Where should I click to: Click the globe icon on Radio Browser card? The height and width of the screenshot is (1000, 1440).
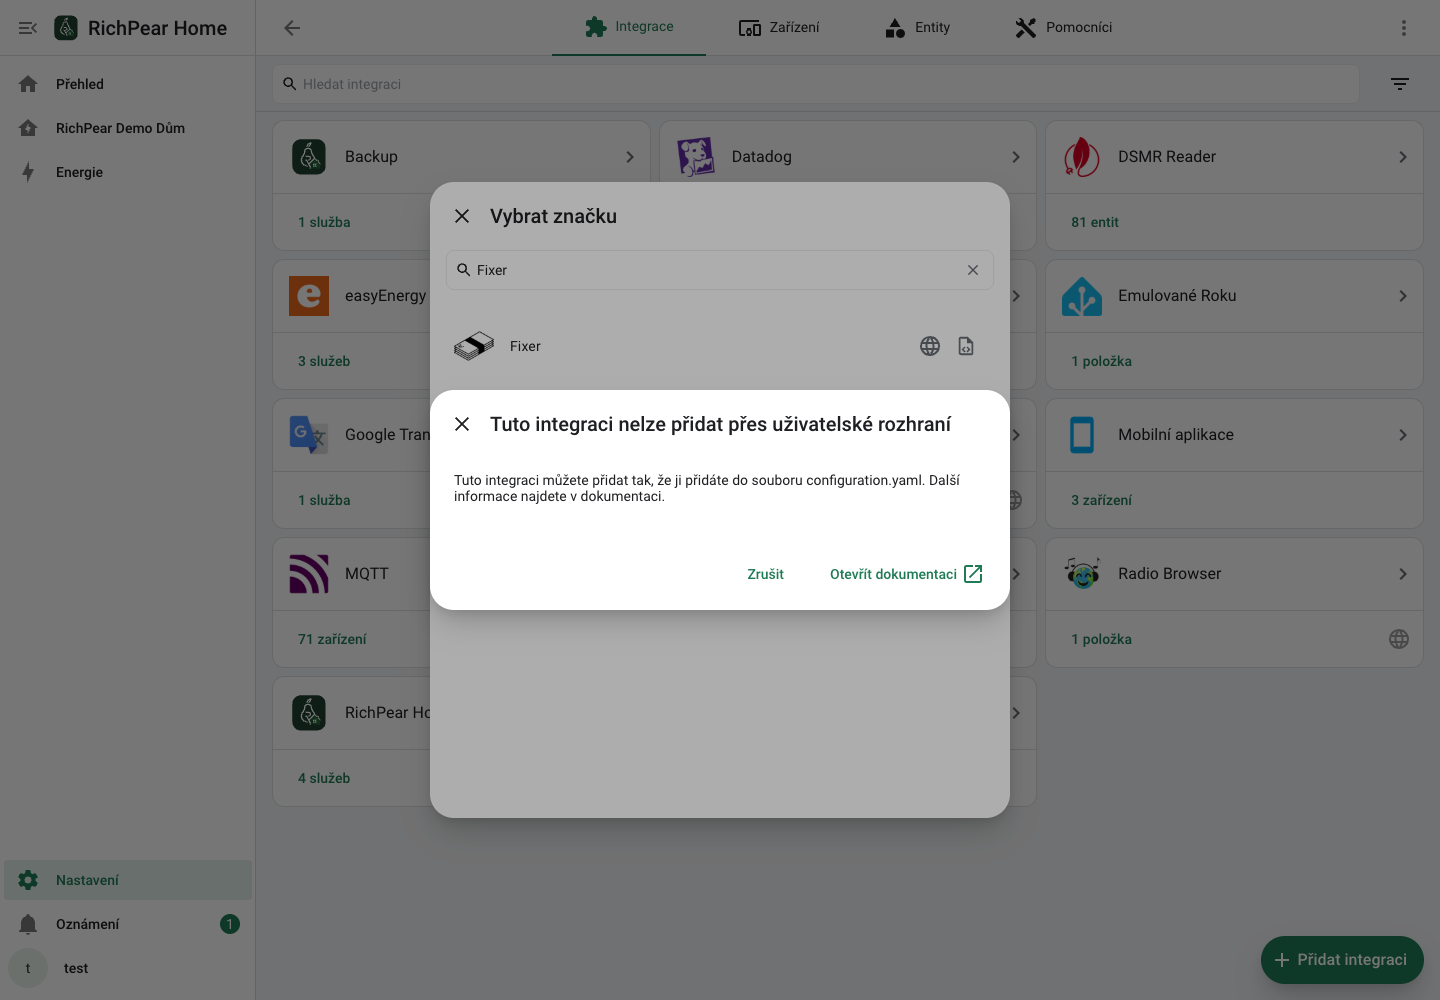1399,639
